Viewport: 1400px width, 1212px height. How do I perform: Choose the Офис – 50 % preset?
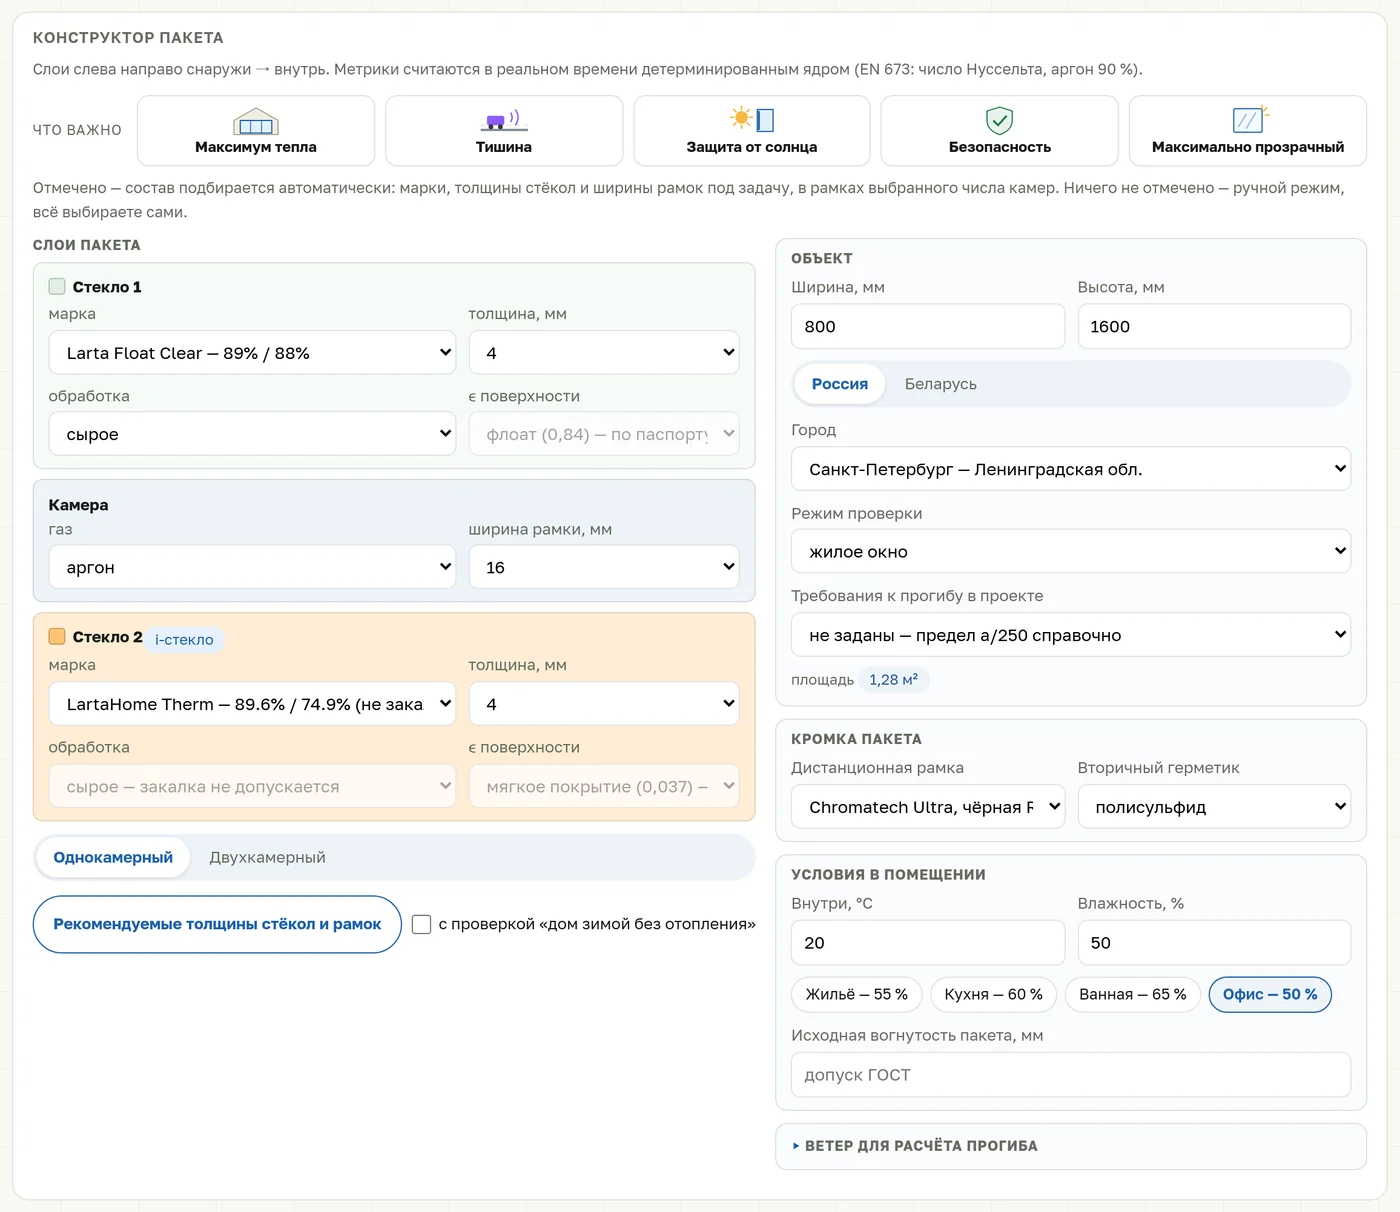tap(1270, 994)
